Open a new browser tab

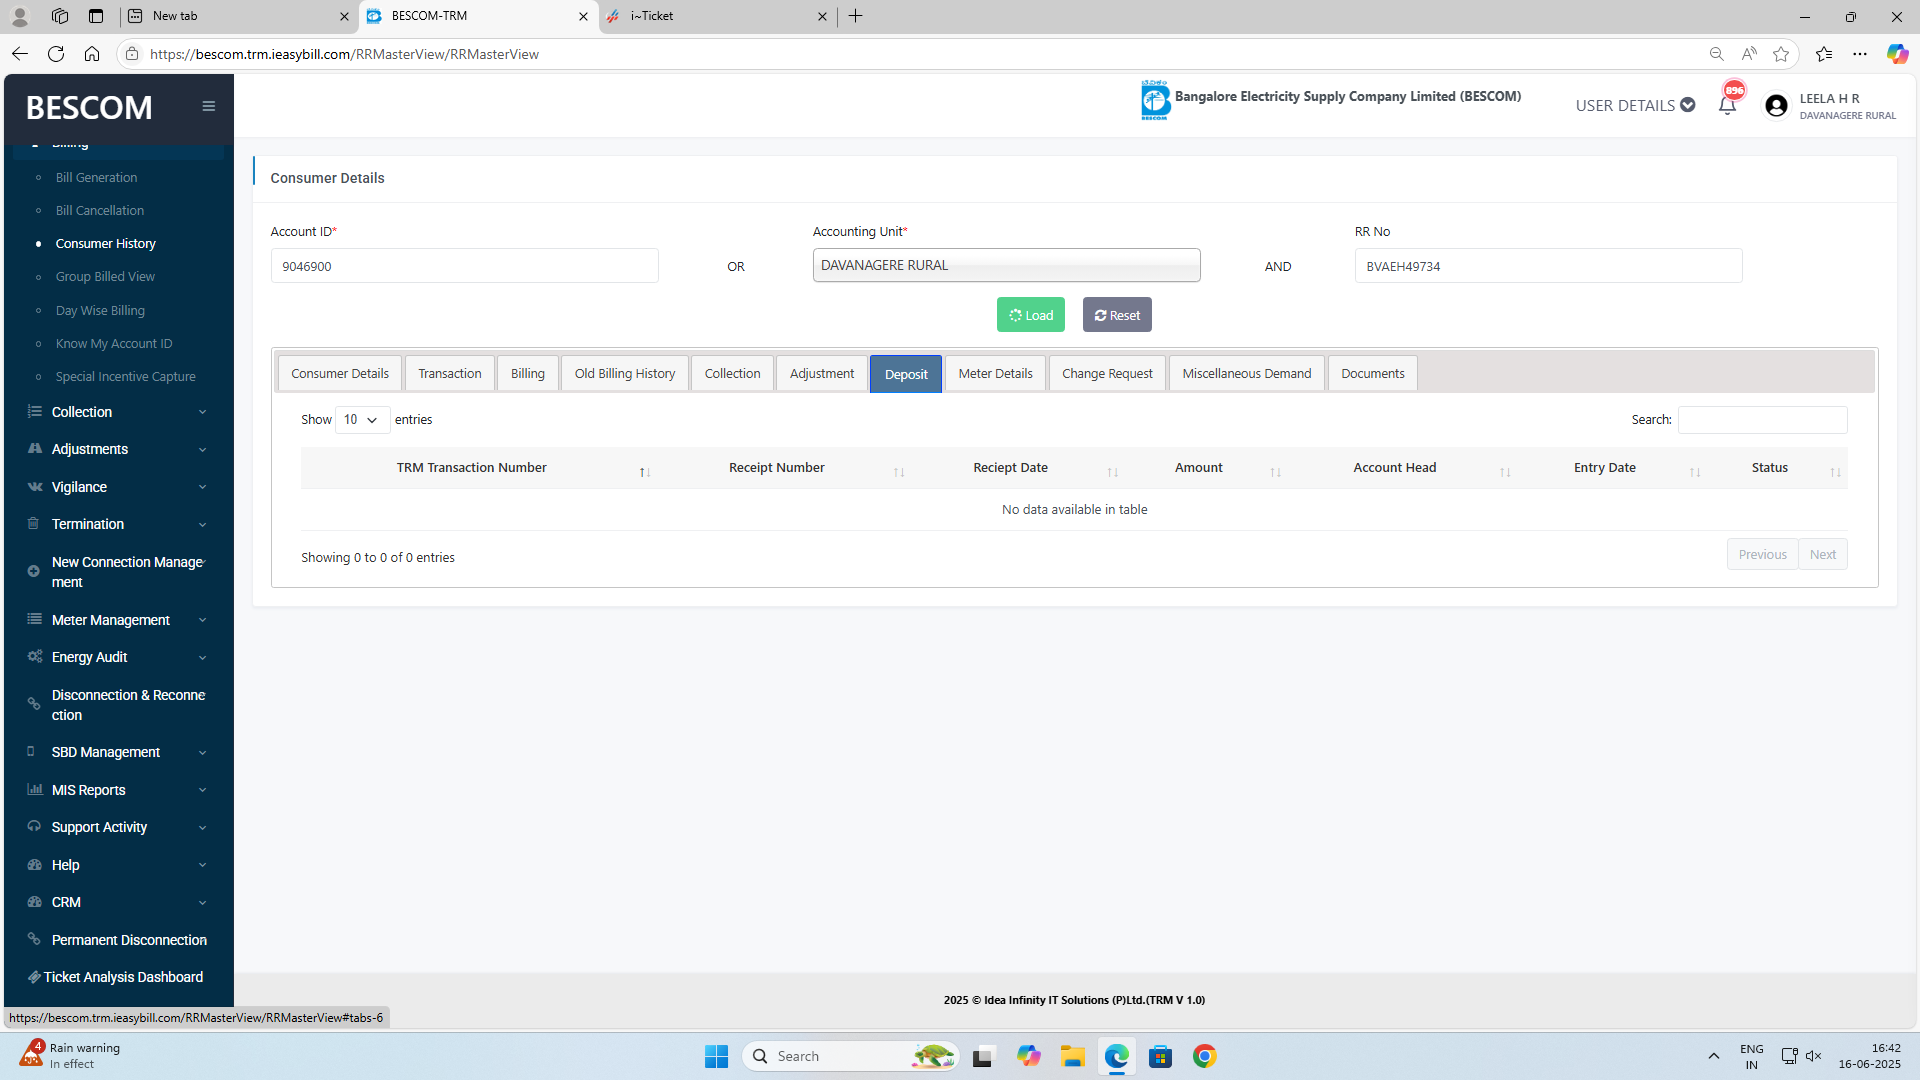(856, 16)
